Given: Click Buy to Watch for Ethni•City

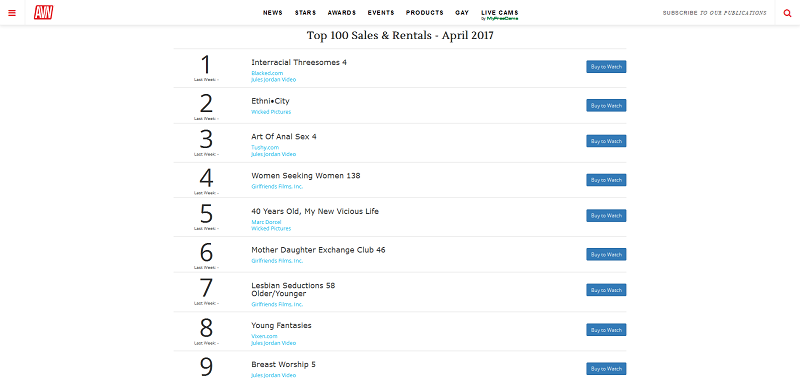Looking at the screenshot, I should click(x=606, y=106).
